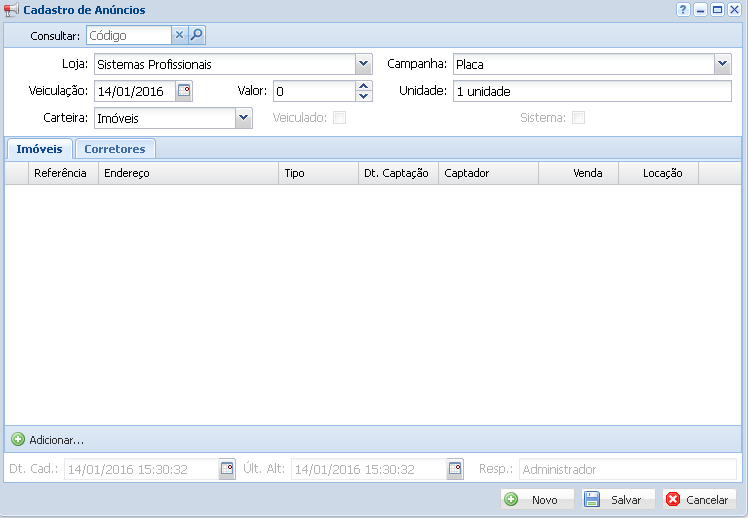Open the Carteira dropdown
This screenshot has height=518, width=748.
[x=243, y=118]
